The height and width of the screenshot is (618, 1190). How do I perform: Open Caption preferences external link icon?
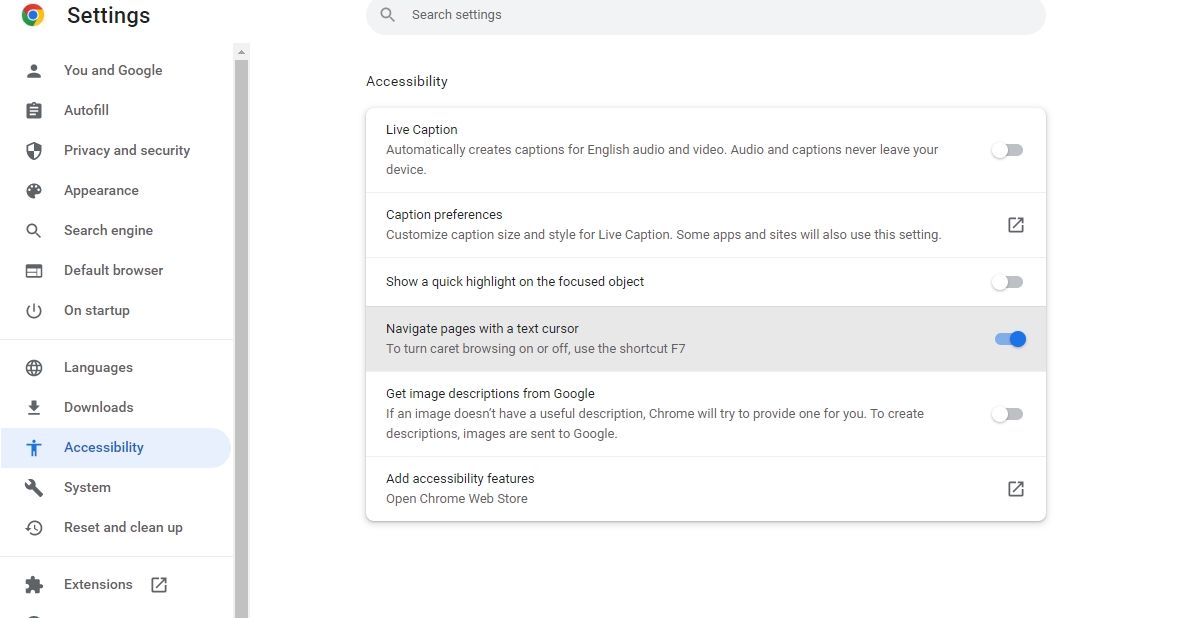tap(1015, 225)
